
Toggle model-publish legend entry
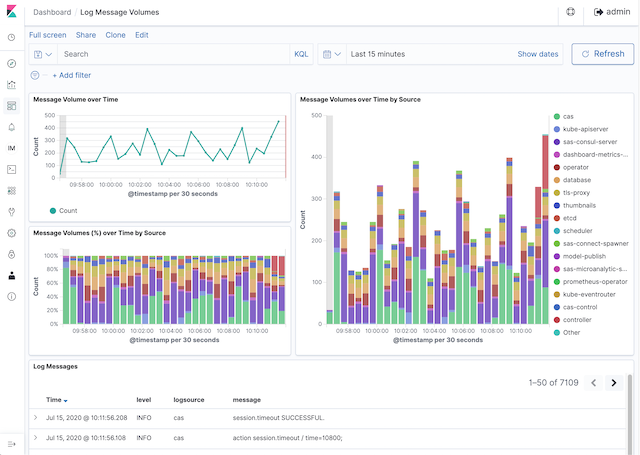coord(580,256)
